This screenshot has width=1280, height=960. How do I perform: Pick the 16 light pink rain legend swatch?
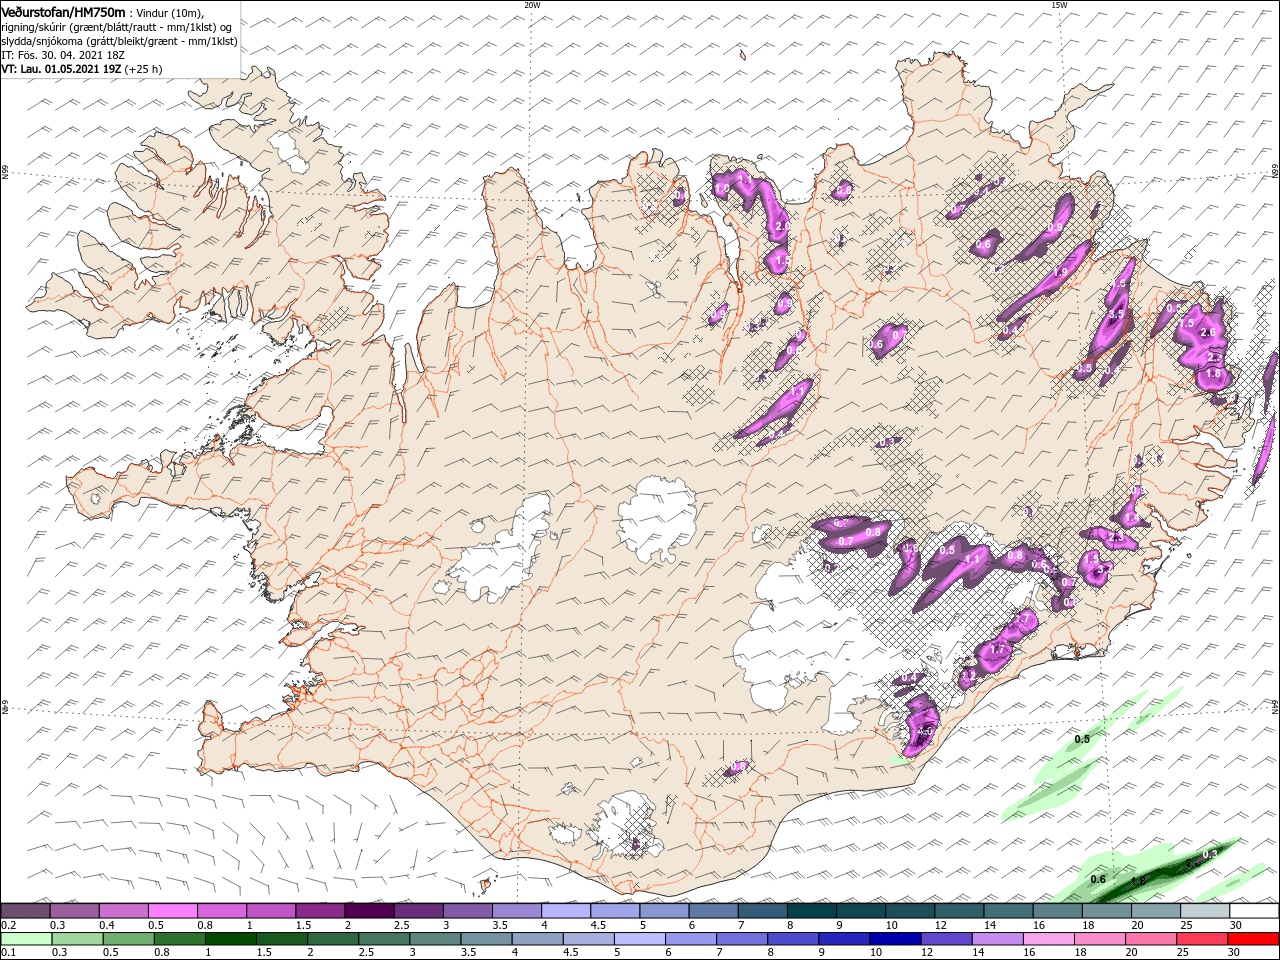[x=1049, y=939]
